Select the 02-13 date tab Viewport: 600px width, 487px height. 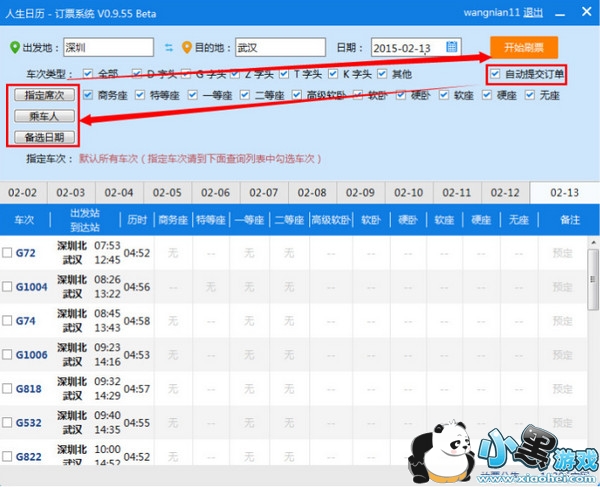[565, 192]
